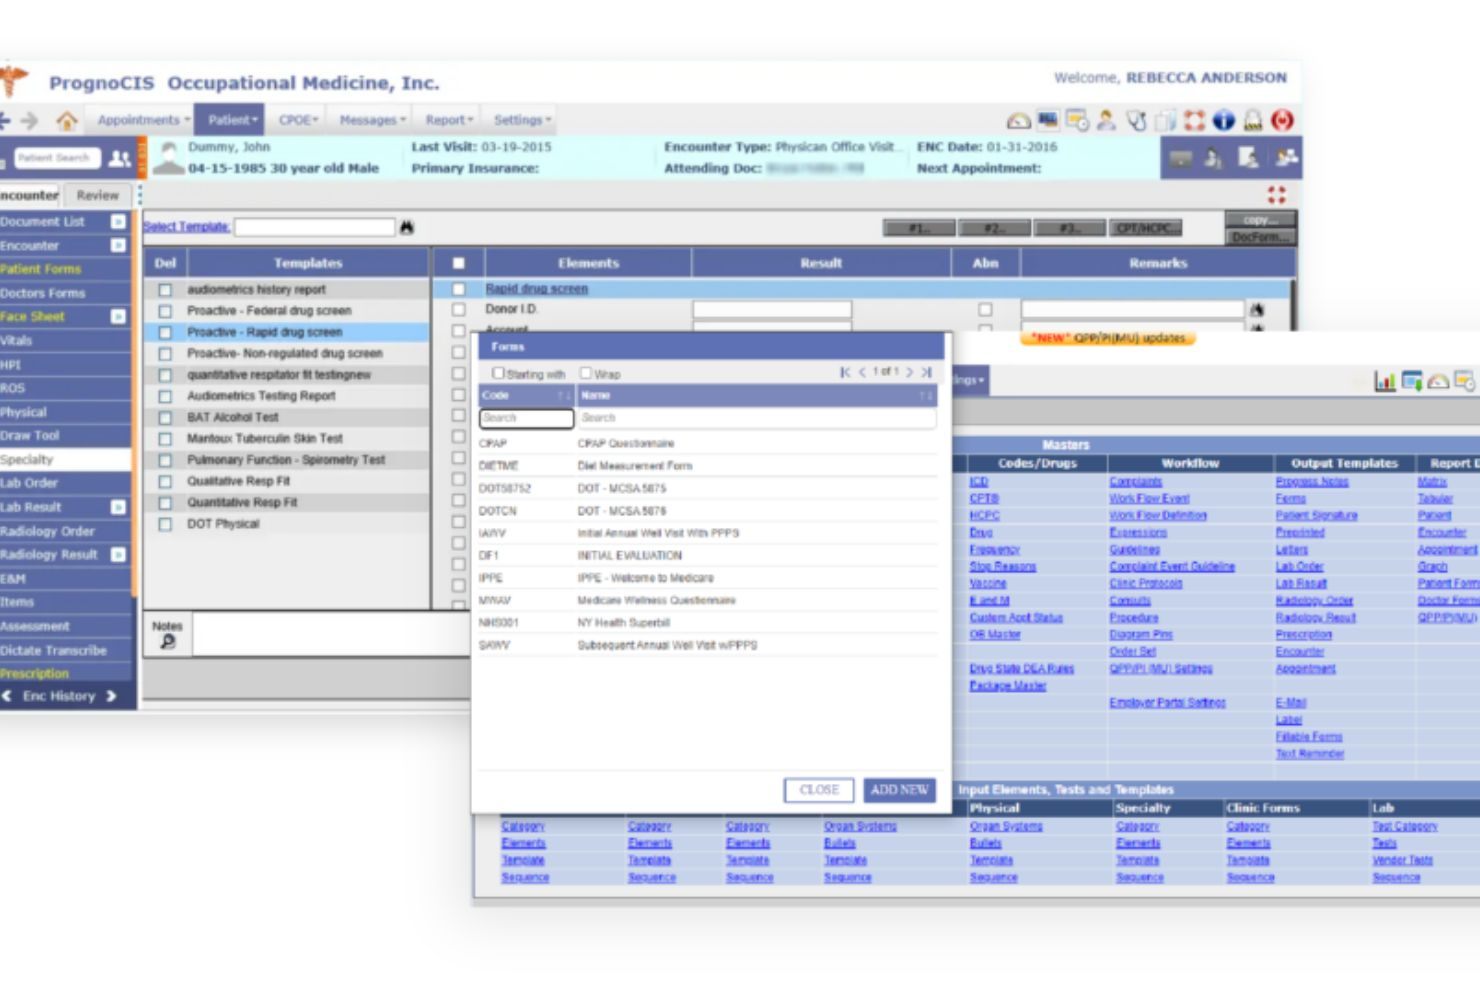Click bar chart icon in the settings window

point(1385,381)
